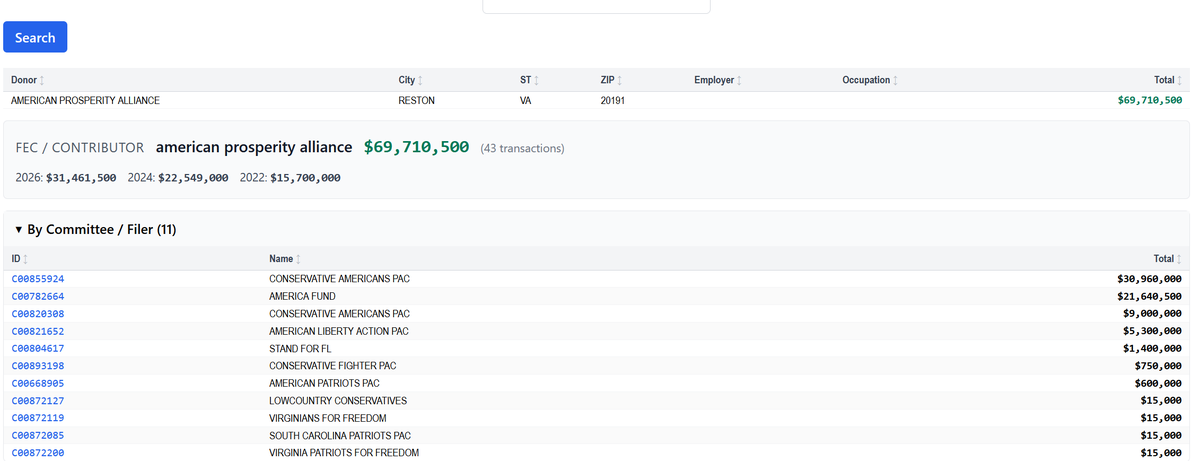The width and height of the screenshot is (1200, 461).
Task: Click the AMERICA FUND committee name
Action: tap(302, 296)
